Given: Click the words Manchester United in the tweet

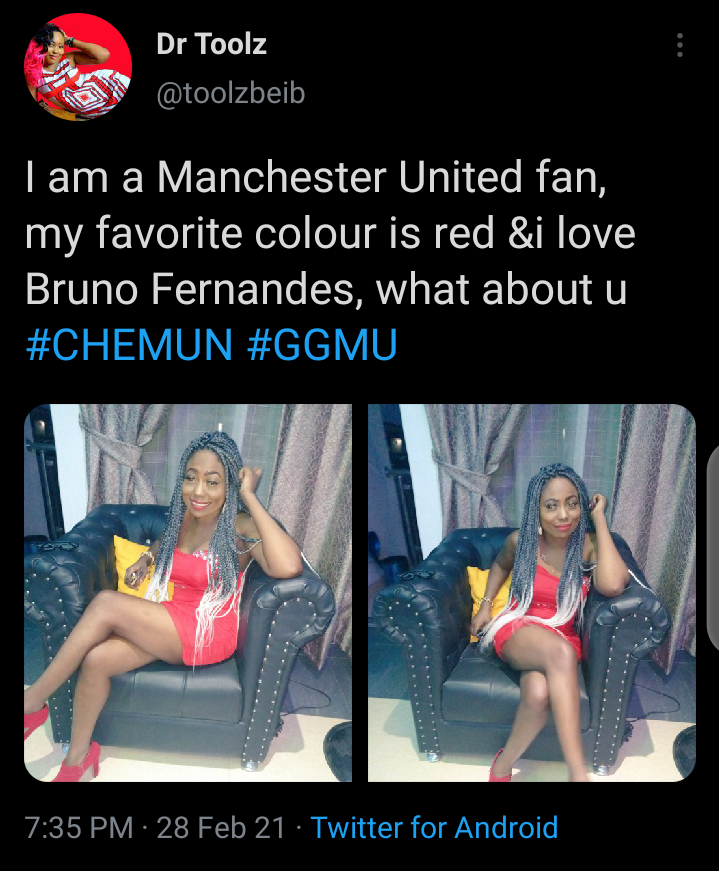Looking at the screenshot, I should coord(339,177).
